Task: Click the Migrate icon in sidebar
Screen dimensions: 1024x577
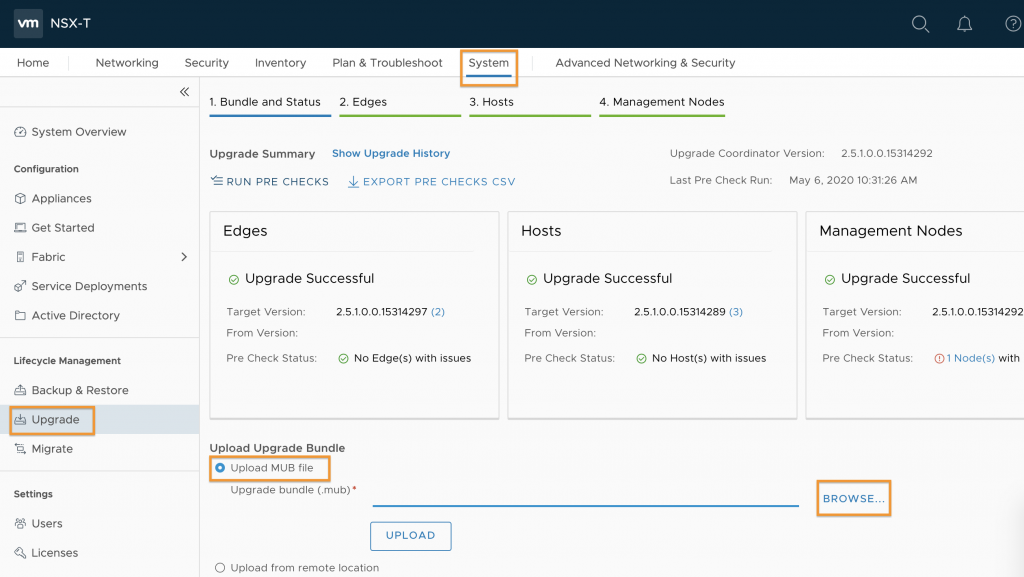Action: [x=20, y=449]
